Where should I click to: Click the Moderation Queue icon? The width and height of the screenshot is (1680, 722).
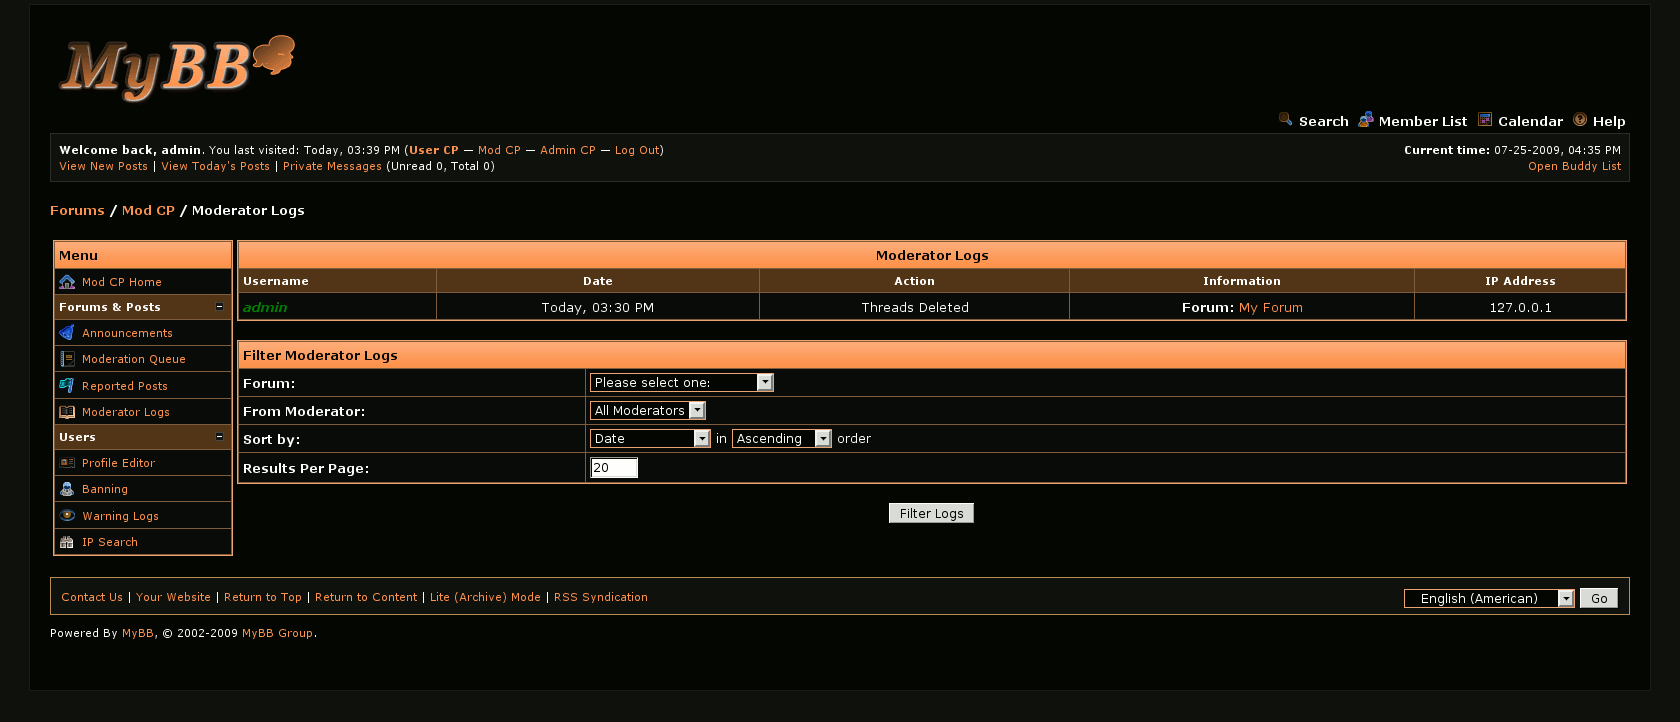click(x=67, y=359)
